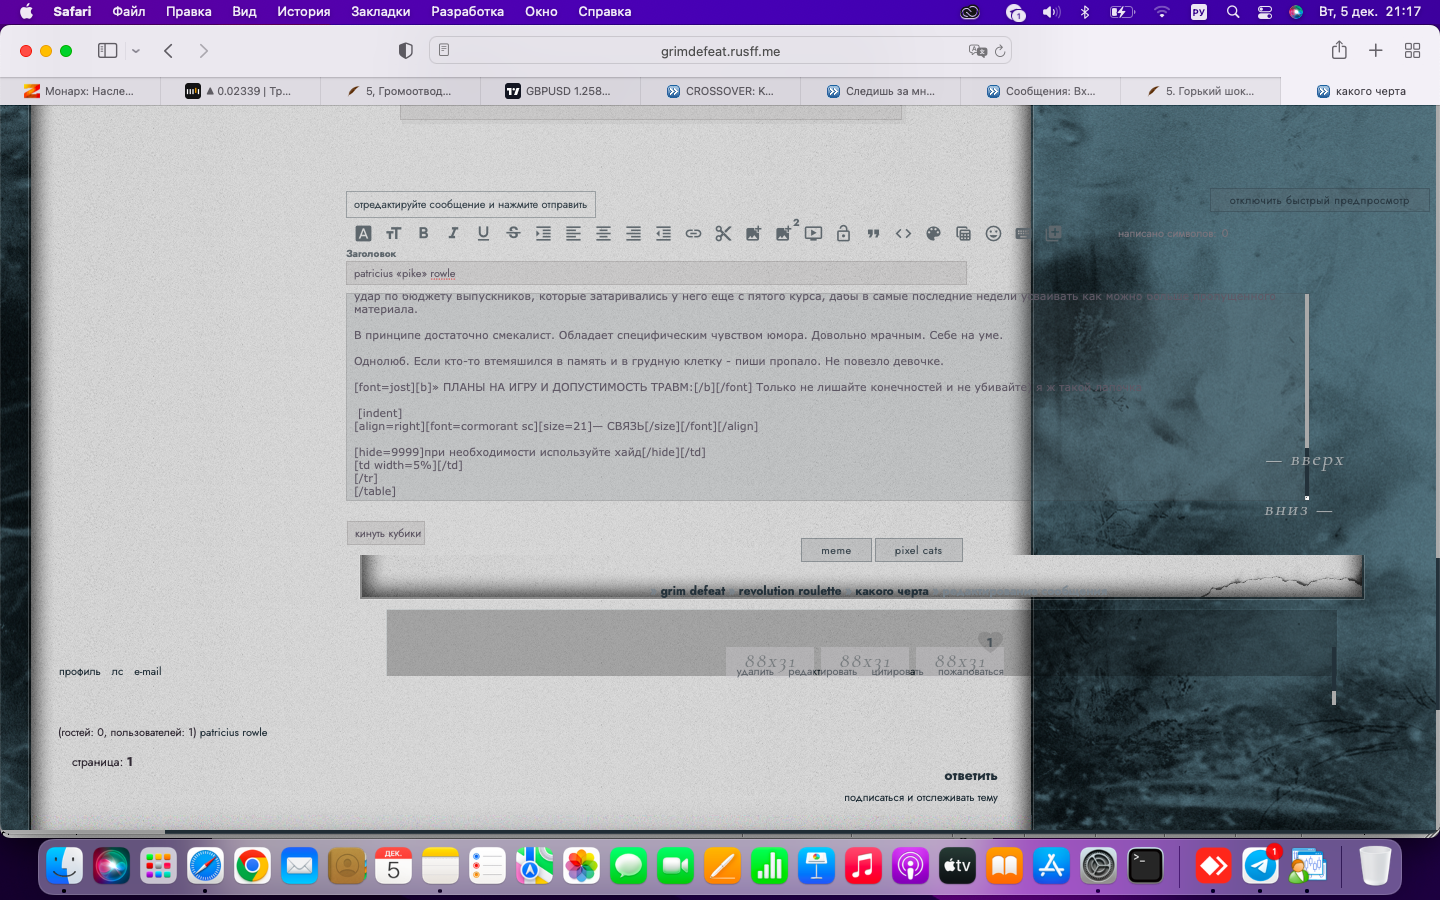Toggle bold text formatting
The width and height of the screenshot is (1440, 900).
[x=423, y=233]
